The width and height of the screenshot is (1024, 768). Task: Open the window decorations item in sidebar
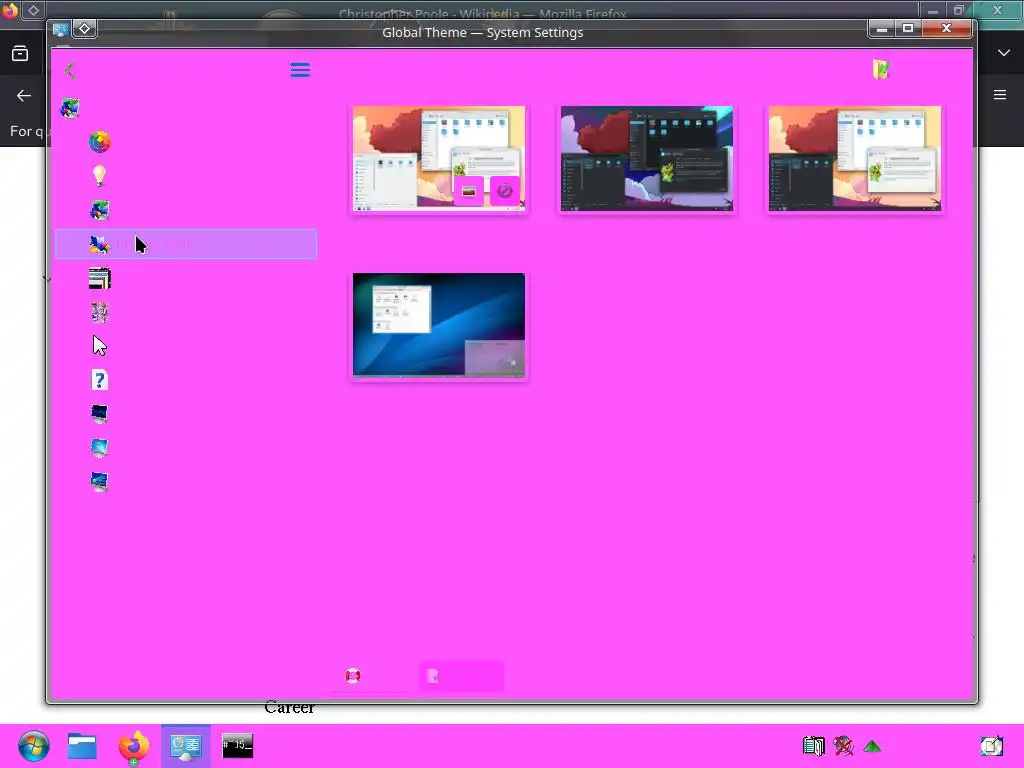click(99, 278)
